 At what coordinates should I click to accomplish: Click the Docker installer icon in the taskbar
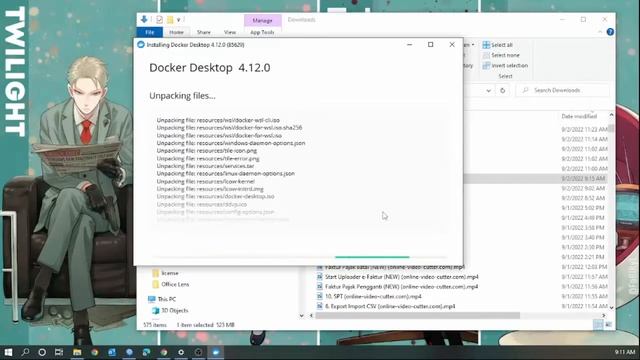pyautogui.click(x=216, y=352)
